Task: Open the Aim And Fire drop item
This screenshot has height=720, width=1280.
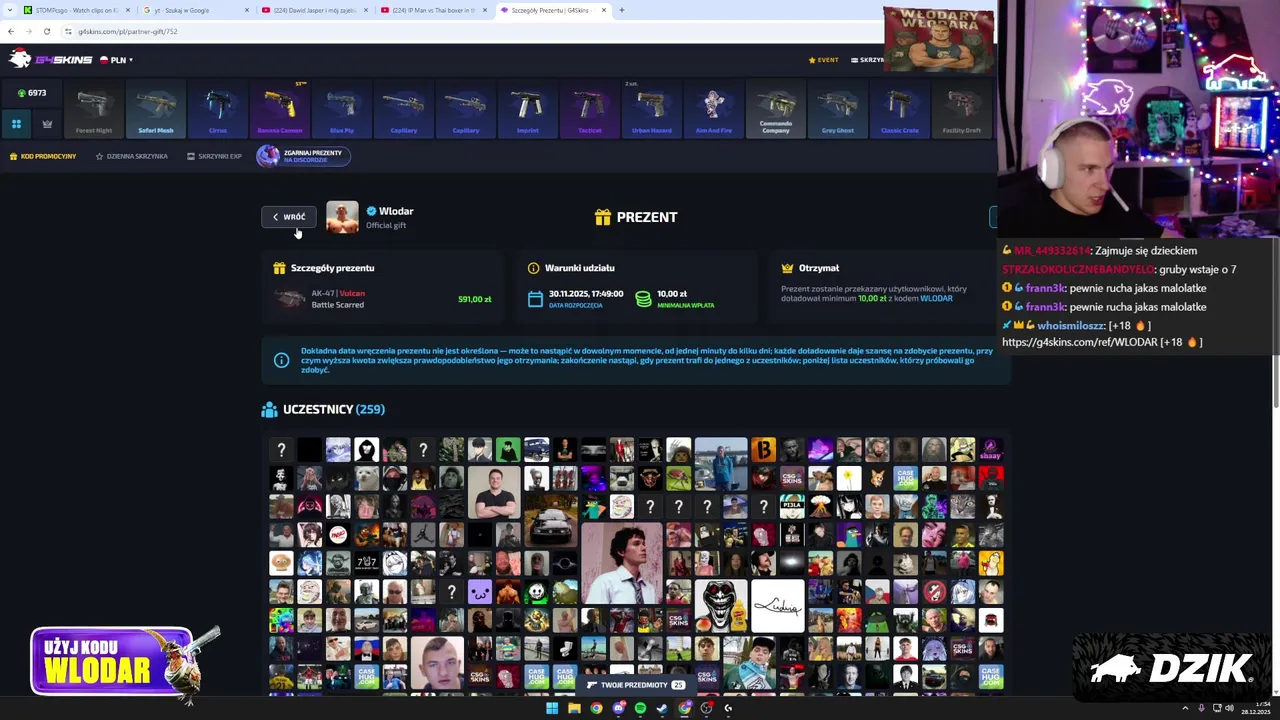Action: coord(714,110)
